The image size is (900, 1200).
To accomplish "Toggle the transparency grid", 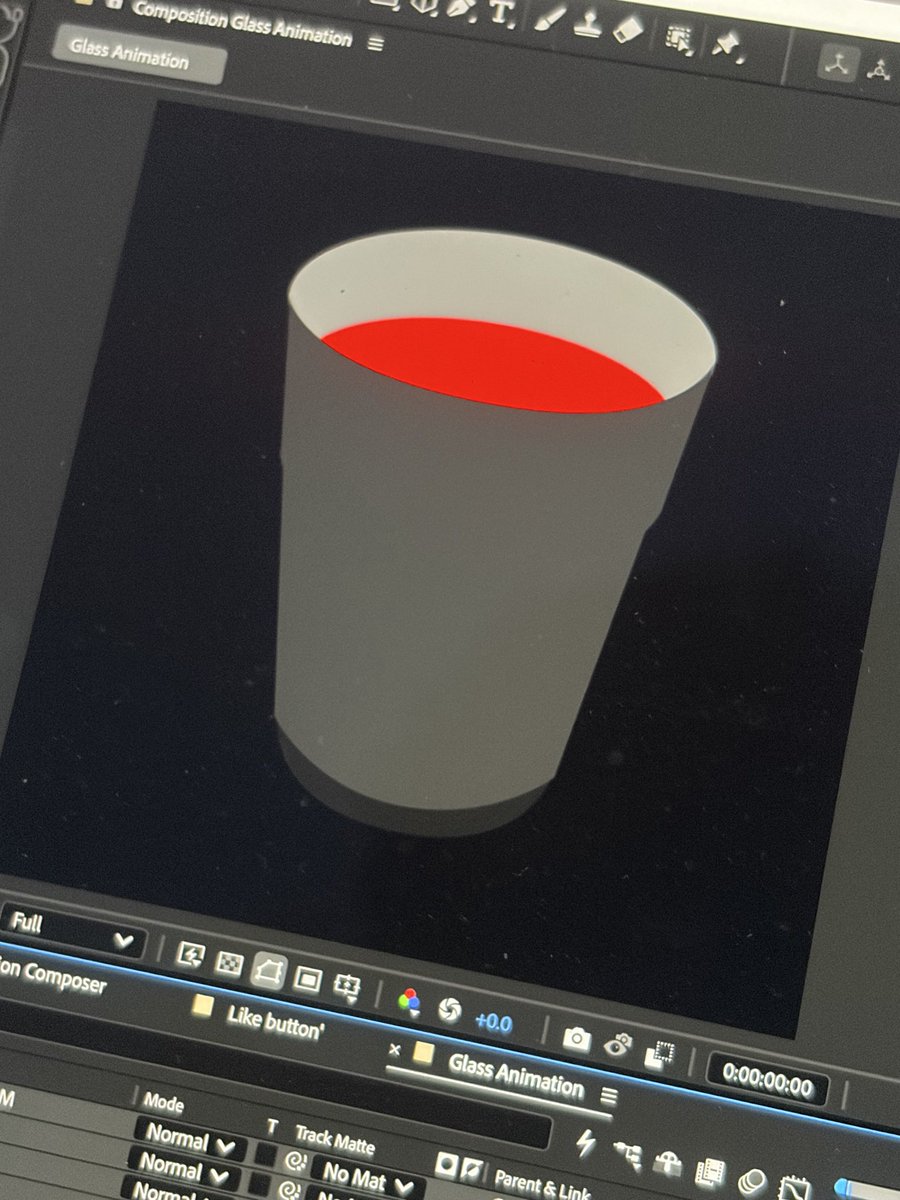I will pyautogui.click(x=230, y=962).
